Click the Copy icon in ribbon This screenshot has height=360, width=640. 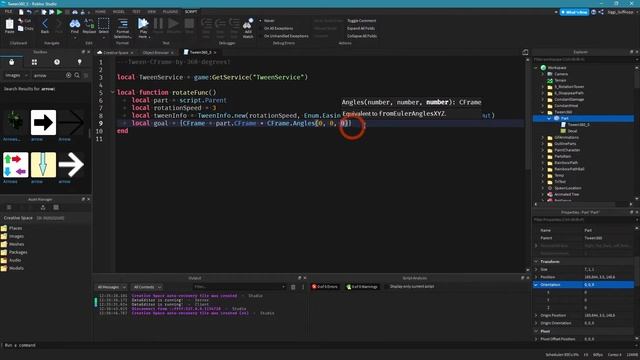pyautogui.click(x=21, y=29)
